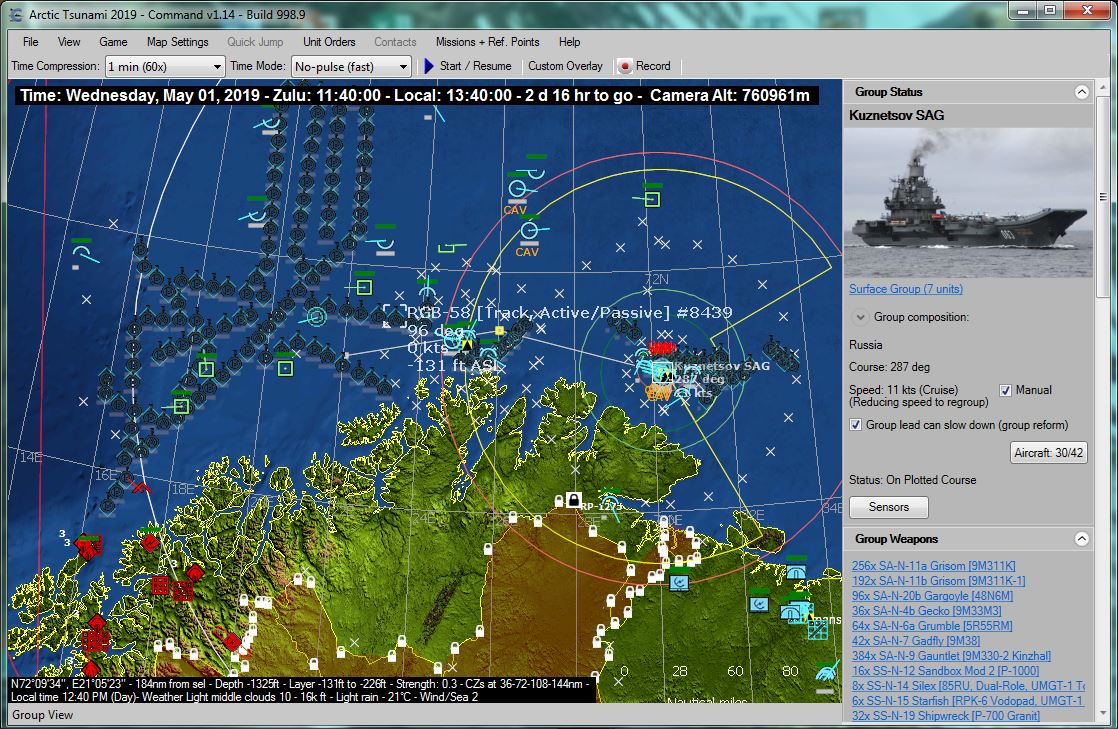Toggle the Manual speed checkbox
1118x729 pixels.
pos(1005,390)
